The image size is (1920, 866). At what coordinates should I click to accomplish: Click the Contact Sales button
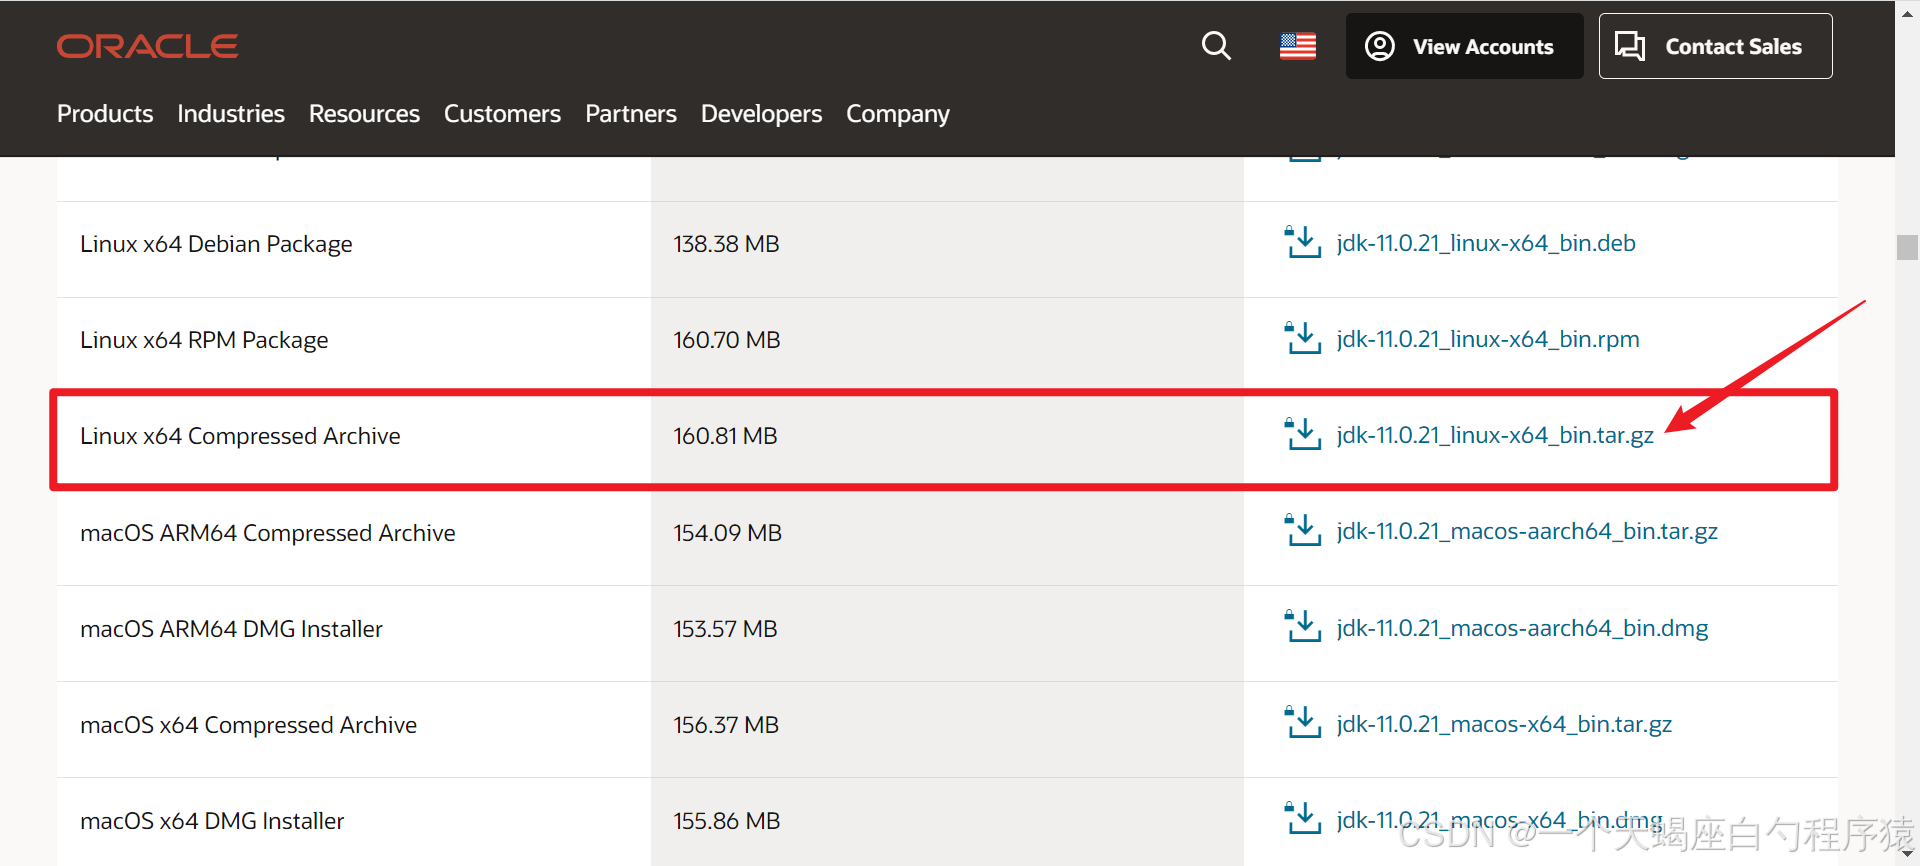coord(1715,46)
